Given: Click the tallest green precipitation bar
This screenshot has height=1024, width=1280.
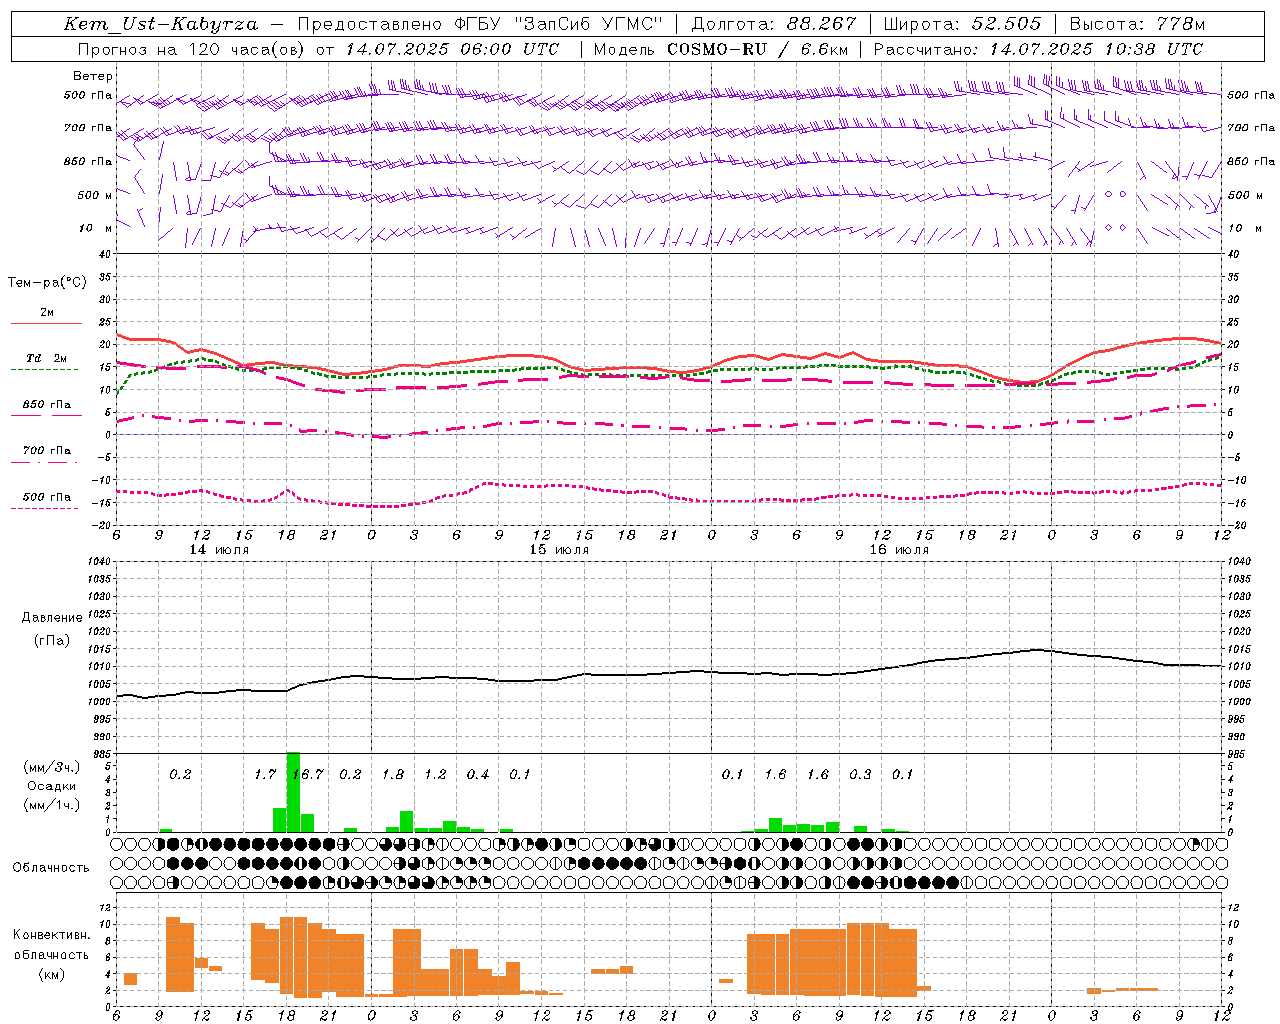Looking at the screenshot, I should 293,792.
